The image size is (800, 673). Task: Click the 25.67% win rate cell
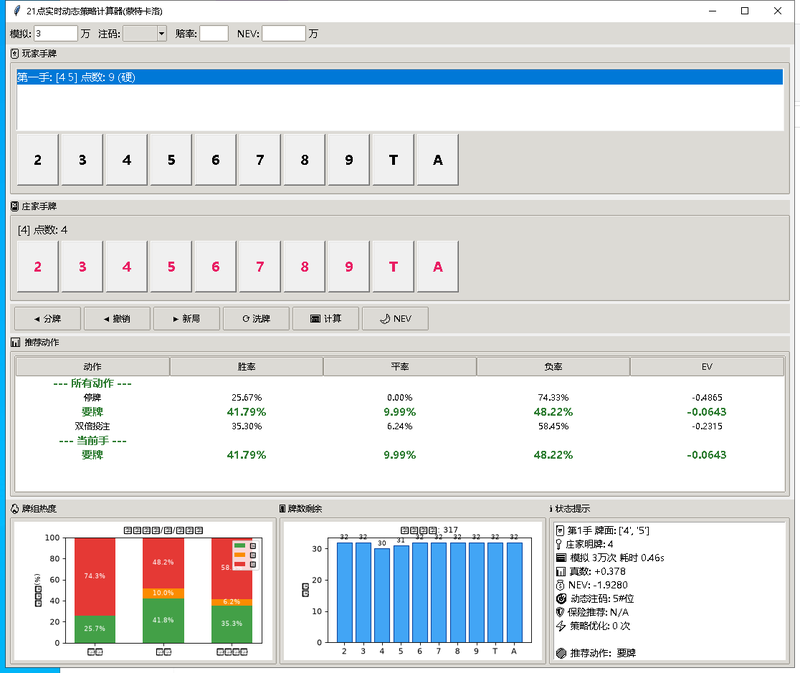246,397
